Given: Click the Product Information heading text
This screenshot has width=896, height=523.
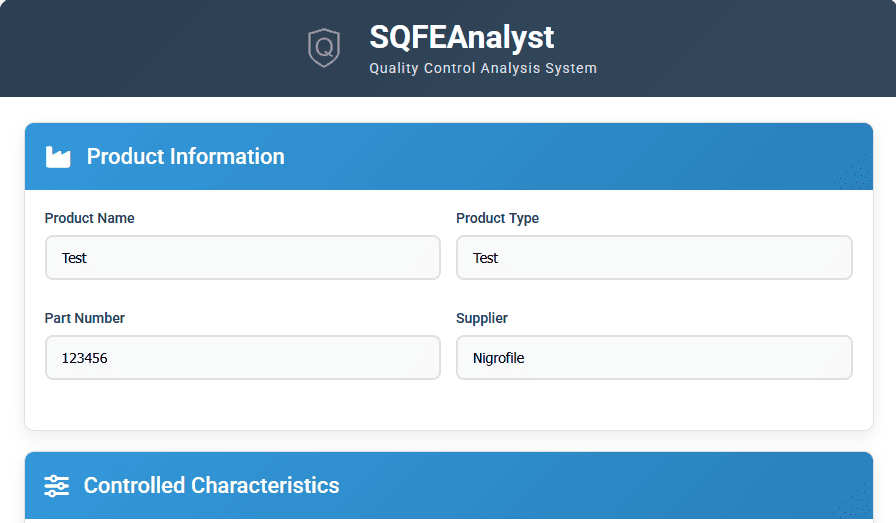Looking at the screenshot, I should coord(185,156).
